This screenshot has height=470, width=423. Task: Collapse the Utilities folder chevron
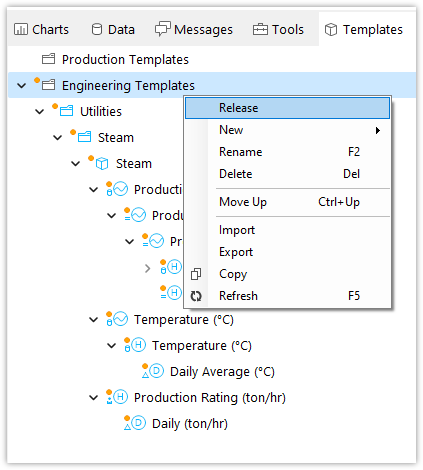point(40,111)
